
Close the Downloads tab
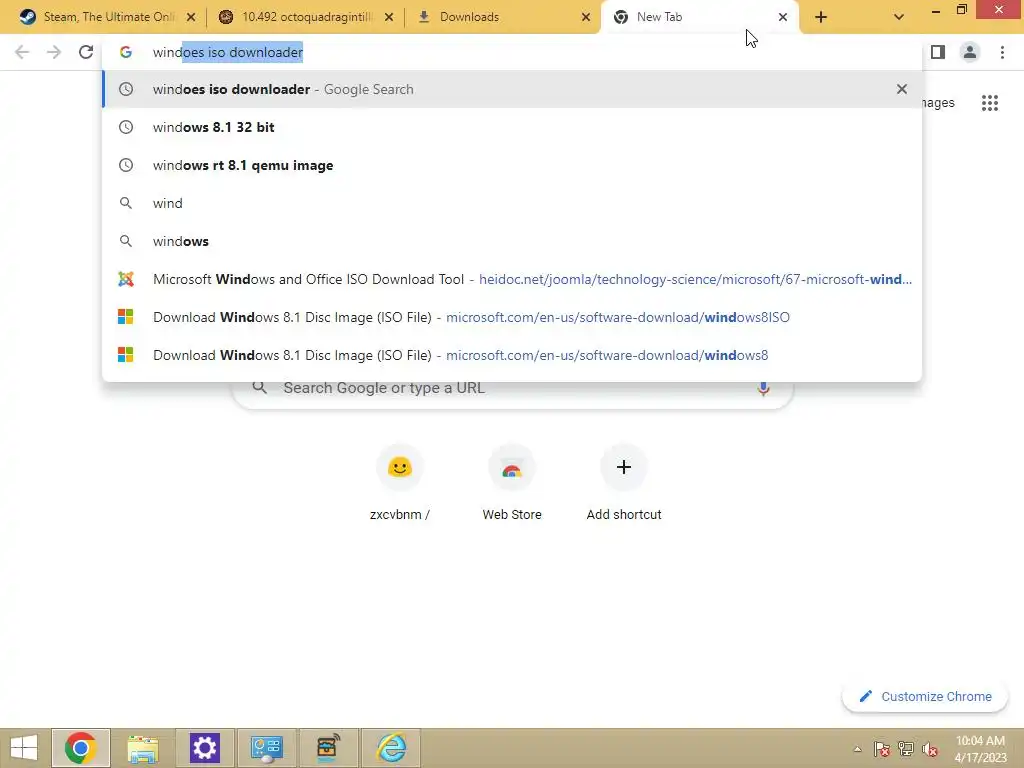[x=586, y=17]
